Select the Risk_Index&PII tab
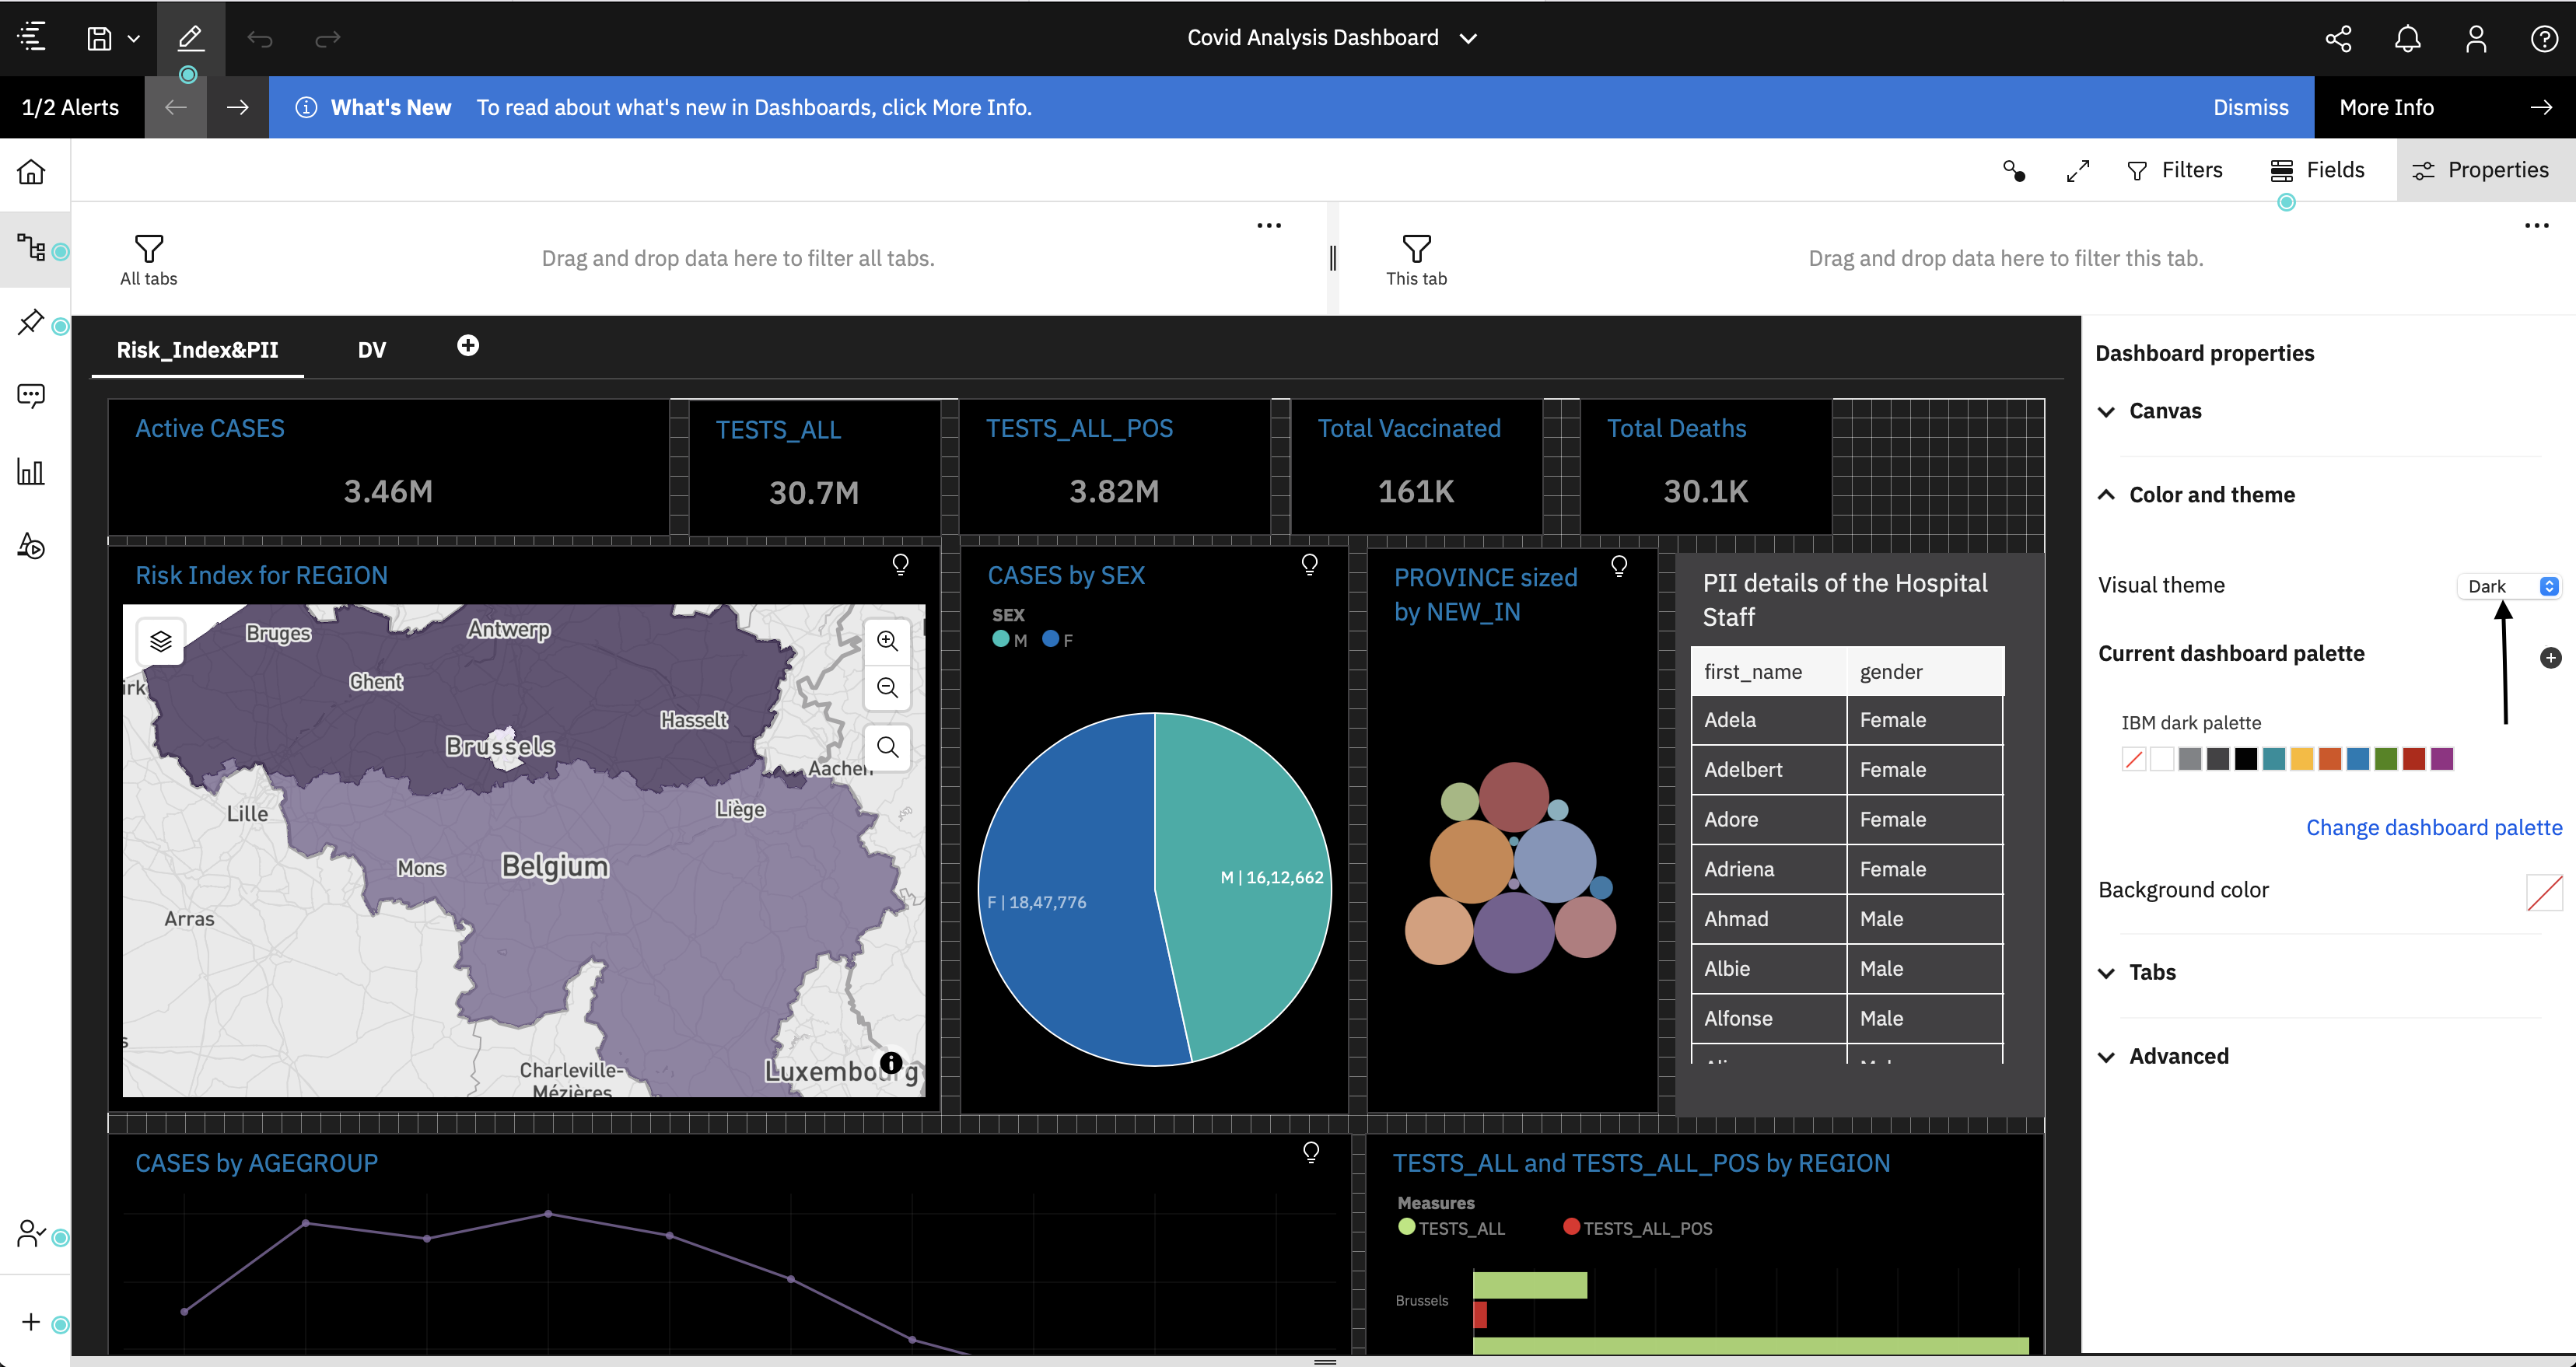 pyautogui.click(x=197, y=350)
